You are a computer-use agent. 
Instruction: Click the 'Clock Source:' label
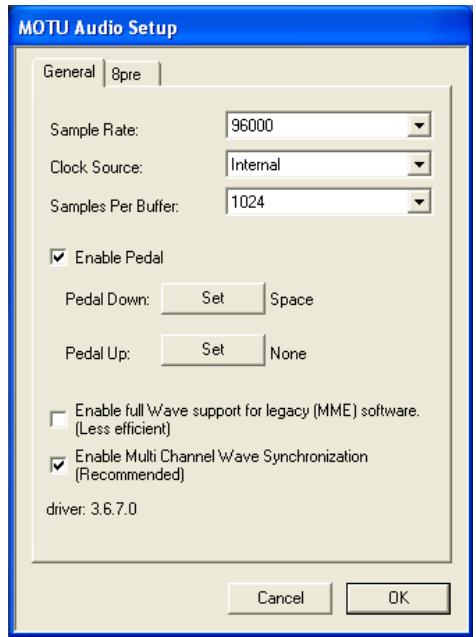[x=96, y=167]
